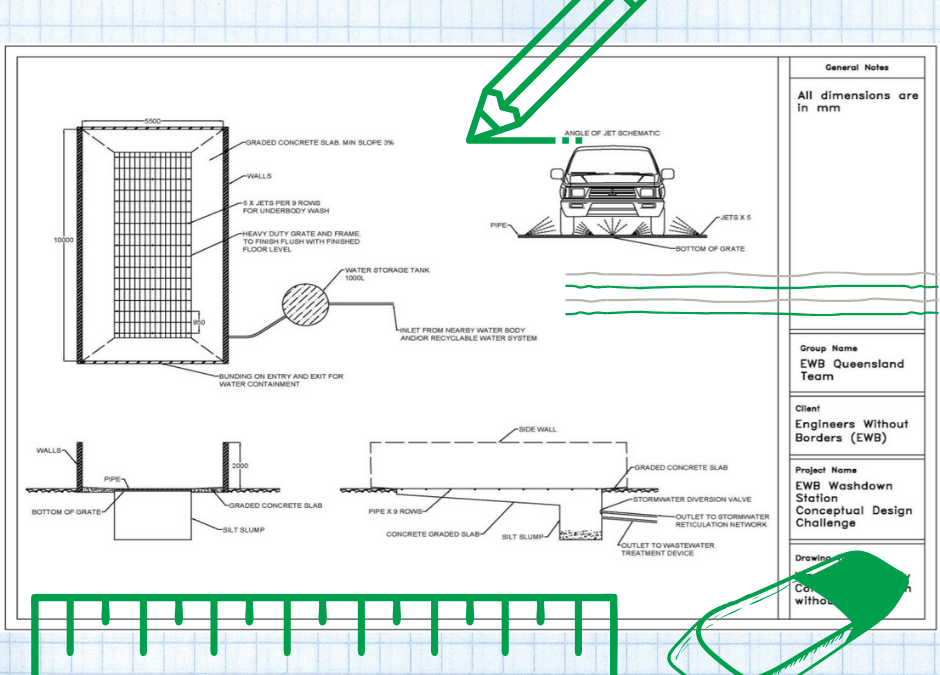Select the "PIPE X 9 ROWS" label

[x=395, y=511]
